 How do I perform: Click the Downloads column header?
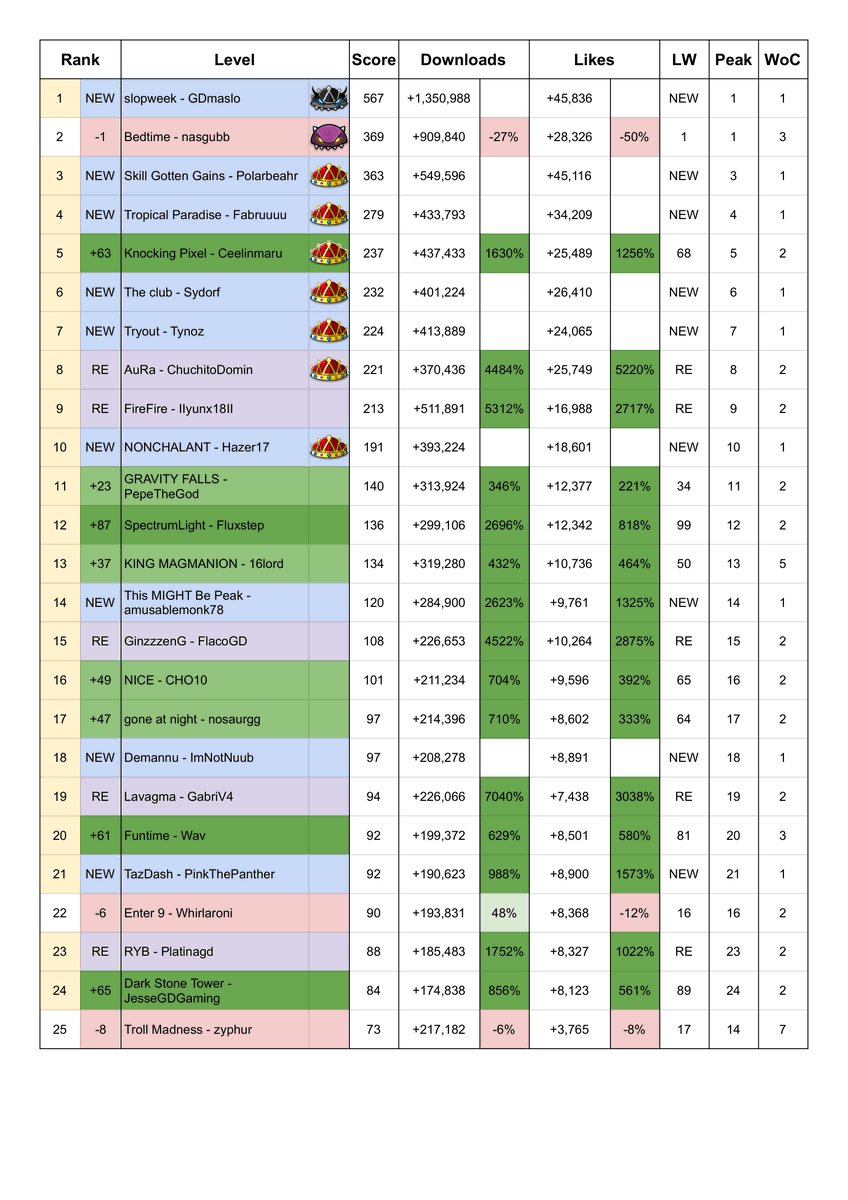pyautogui.click(x=464, y=60)
